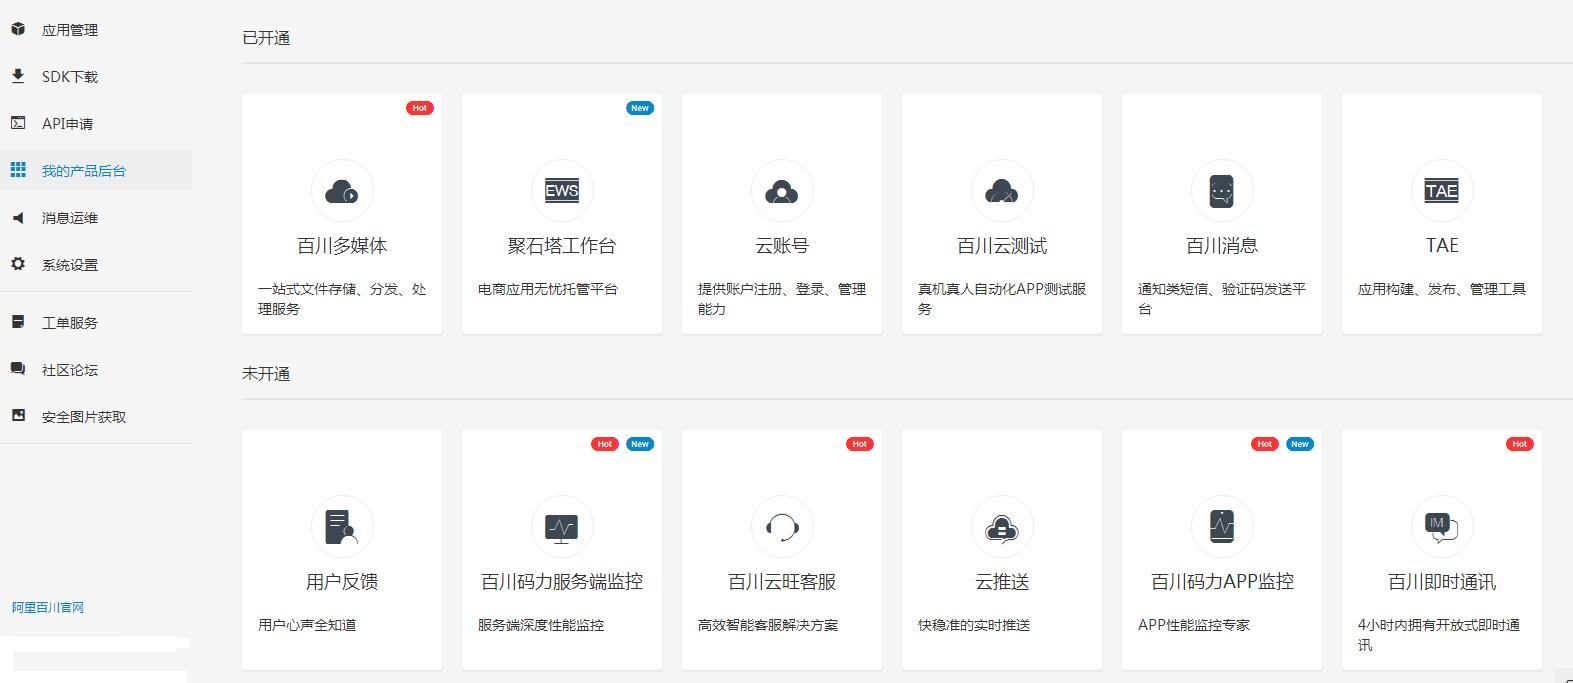The width and height of the screenshot is (1573, 683).
Task: Click the EWS icon of 聚石塔工作台
Action: [562, 190]
